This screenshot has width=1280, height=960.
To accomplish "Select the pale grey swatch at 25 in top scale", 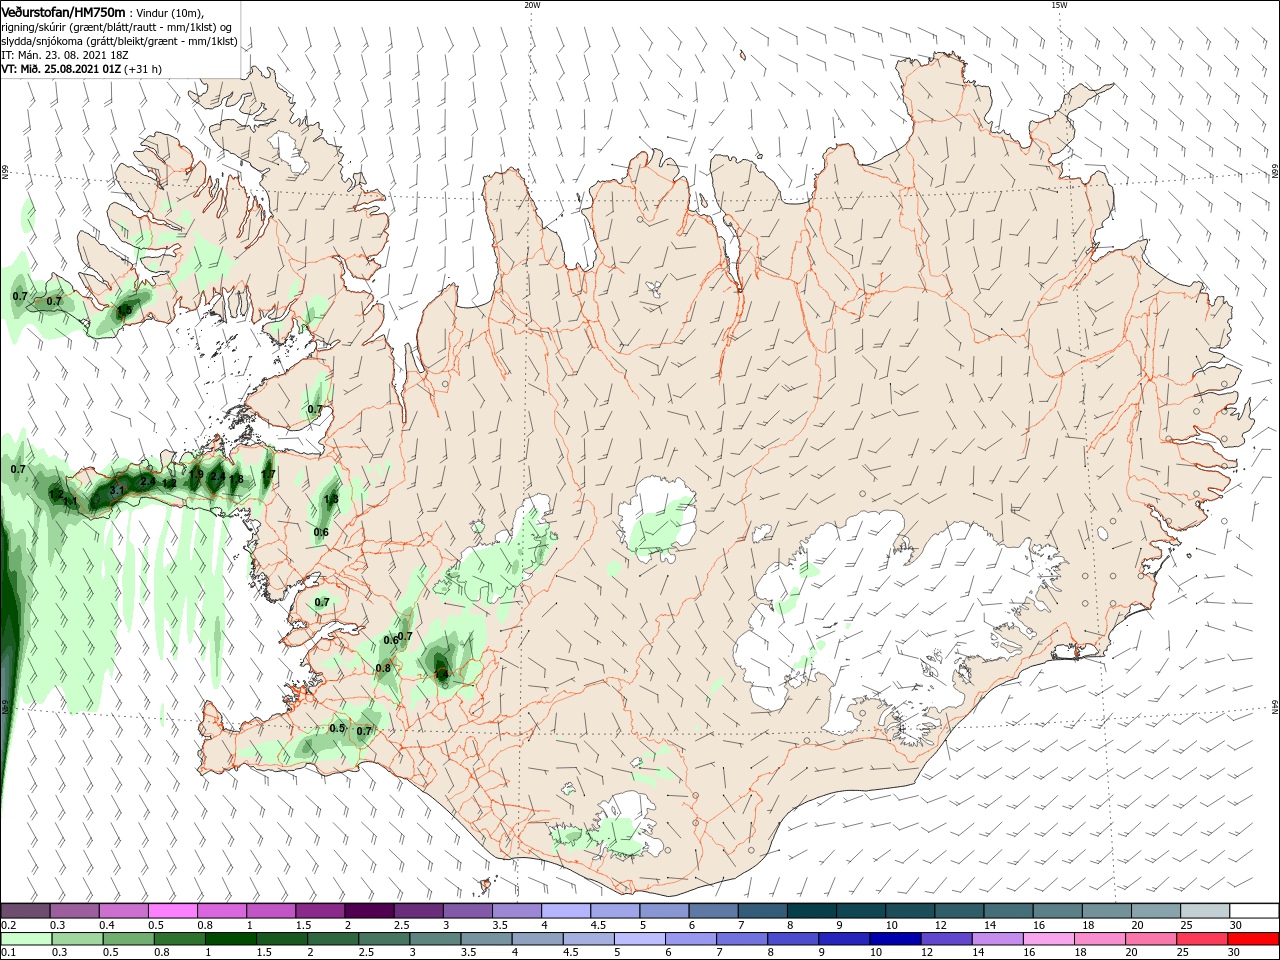I will (x=1205, y=911).
